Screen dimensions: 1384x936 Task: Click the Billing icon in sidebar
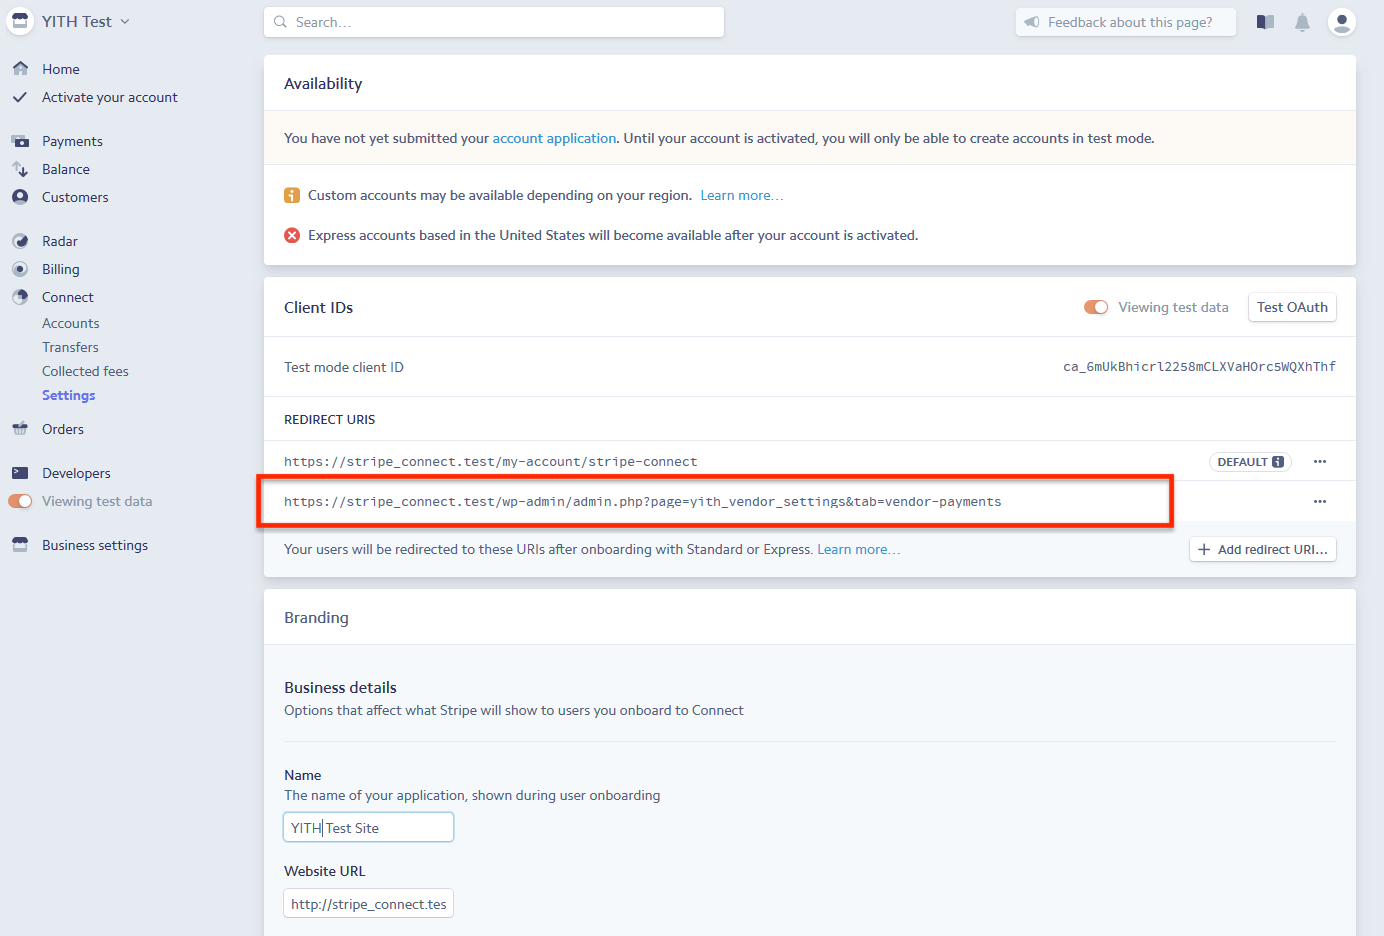(x=20, y=269)
